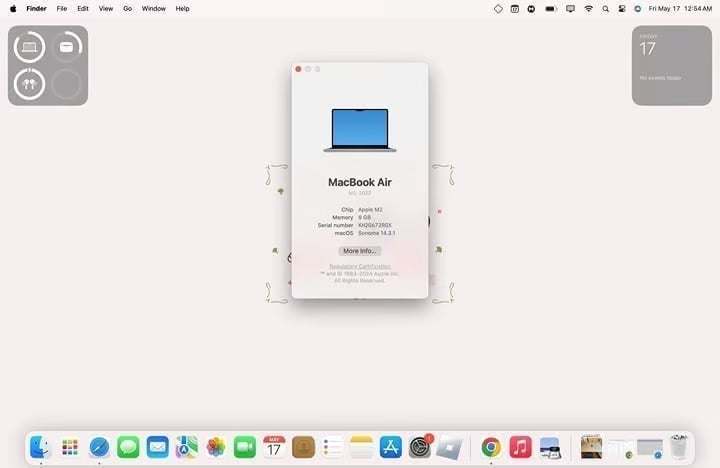Image resolution: width=720 pixels, height=468 pixels.
Task: Check battery status in menu bar
Action: [x=551, y=9]
